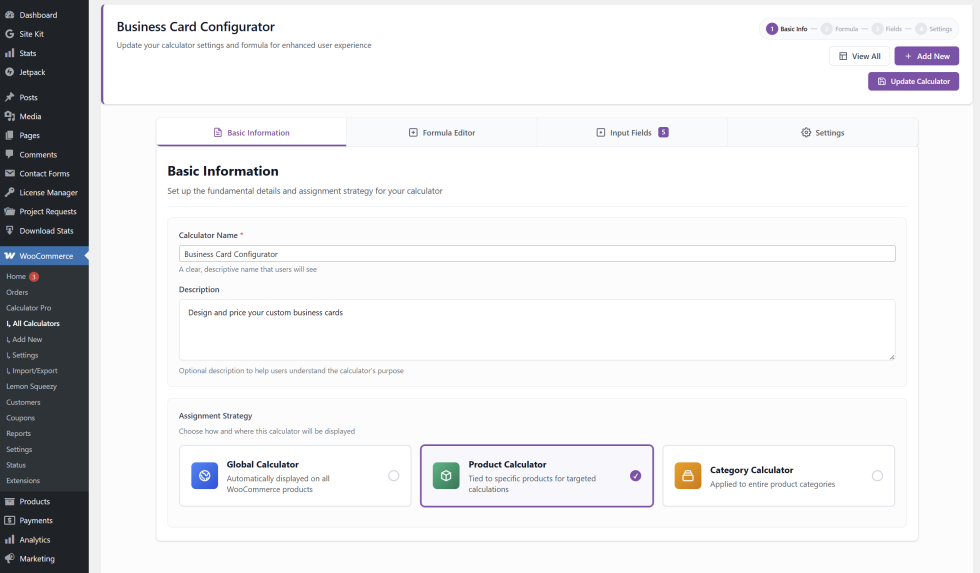This screenshot has height=573, width=980.
Task: Click the Site Kit Google icon
Action: pos(9,34)
